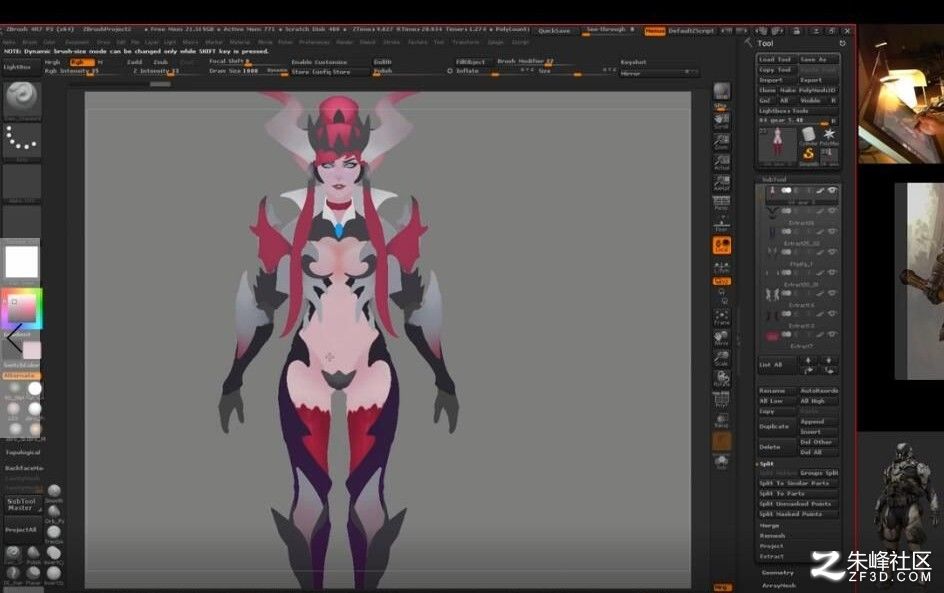Toggle the Rgb mode button
The image size is (944, 593).
82,62
